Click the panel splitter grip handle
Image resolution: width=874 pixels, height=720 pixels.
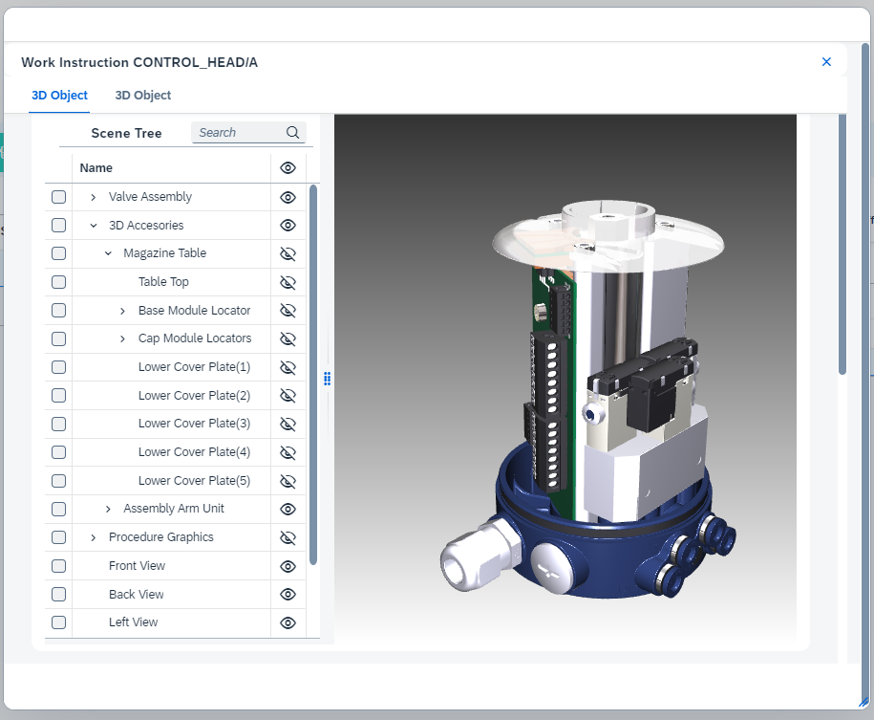tap(327, 379)
